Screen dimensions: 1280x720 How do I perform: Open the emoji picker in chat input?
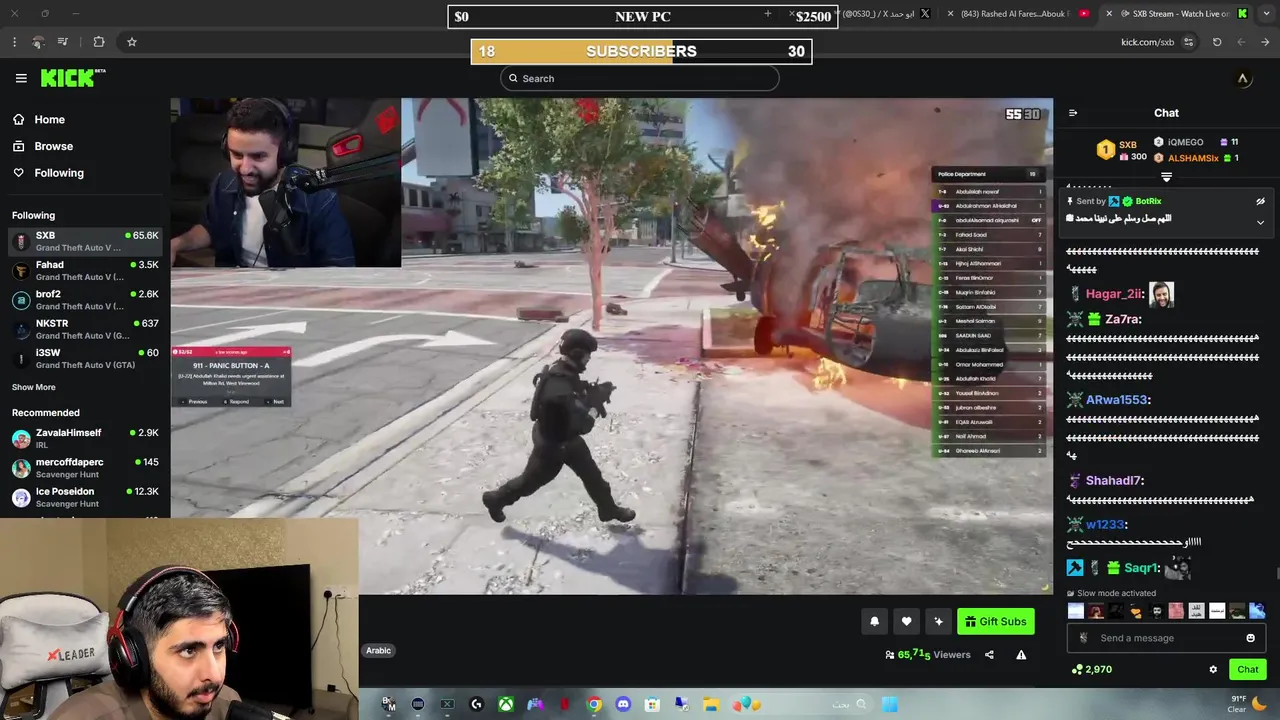(1250, 638)
